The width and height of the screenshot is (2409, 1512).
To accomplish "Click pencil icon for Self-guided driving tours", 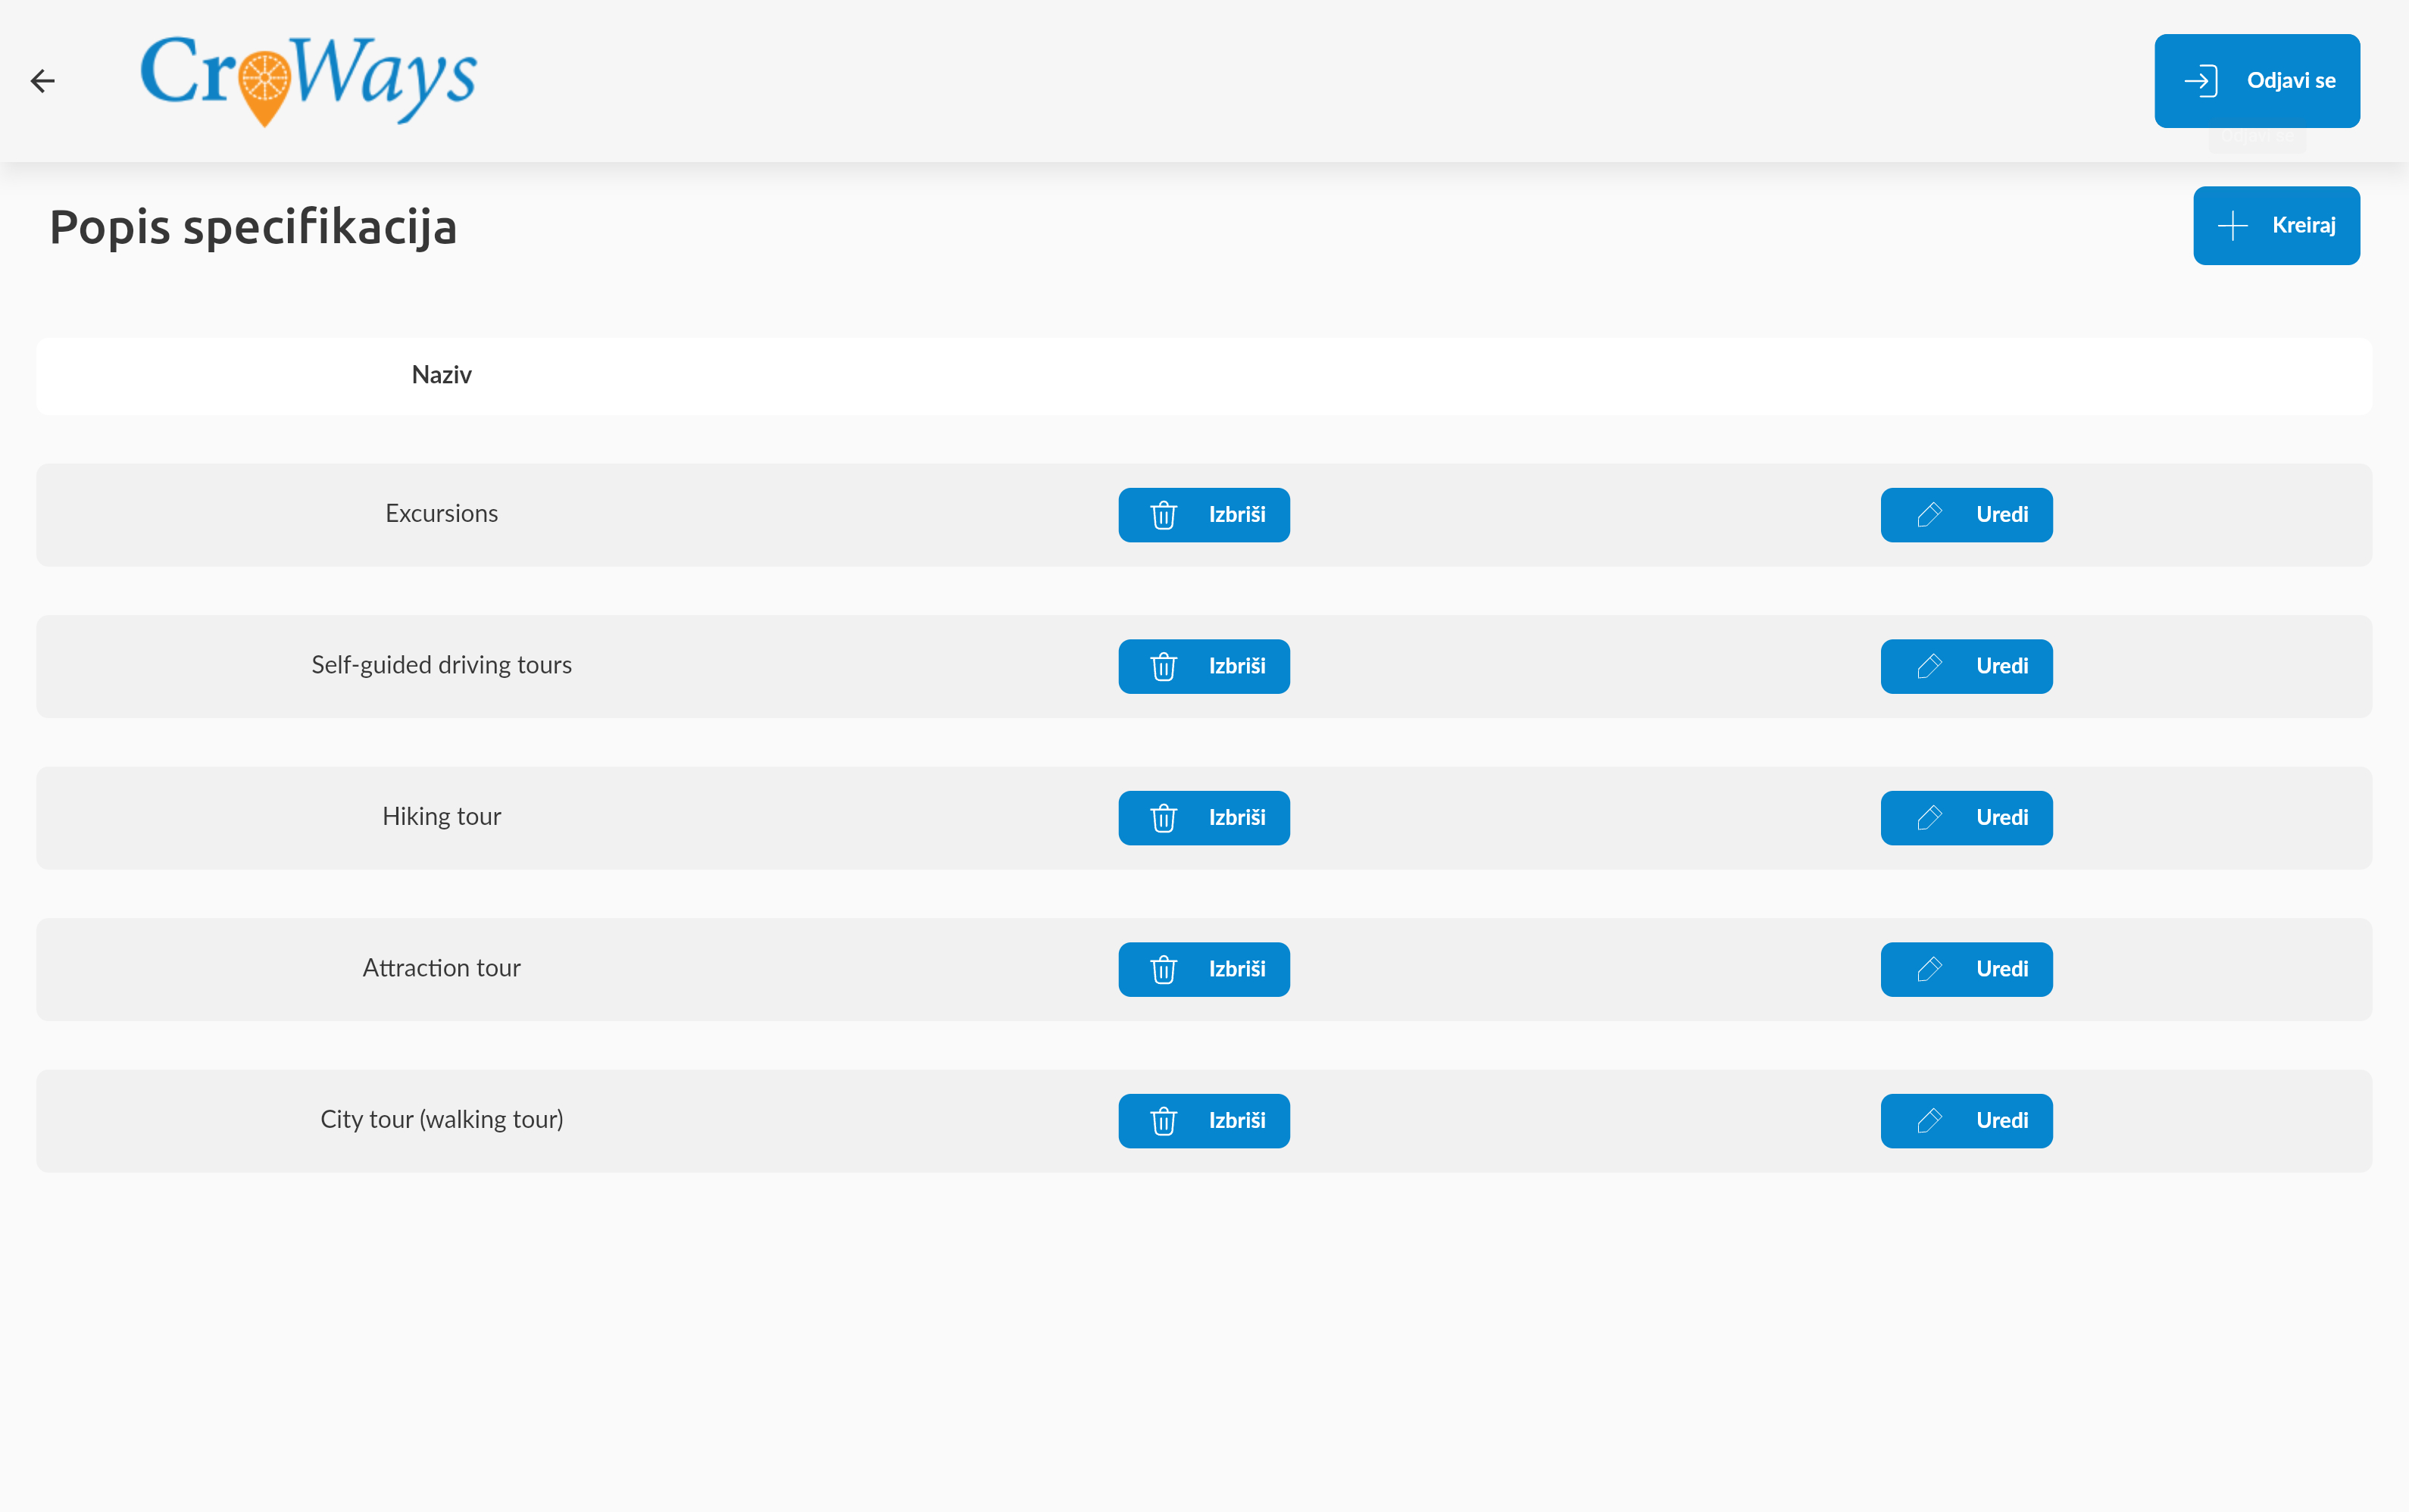I will 1929,667.
